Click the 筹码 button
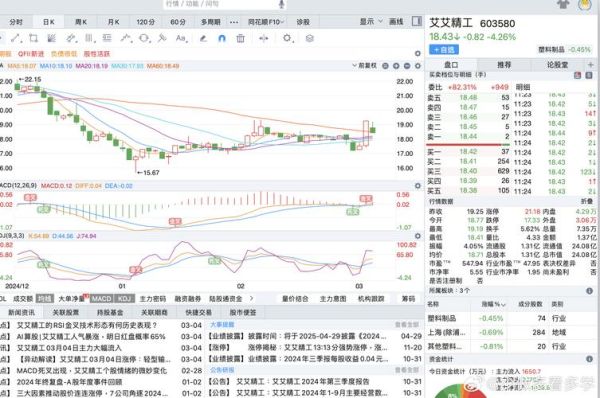 pyautogui.click(x=408, y=298)
